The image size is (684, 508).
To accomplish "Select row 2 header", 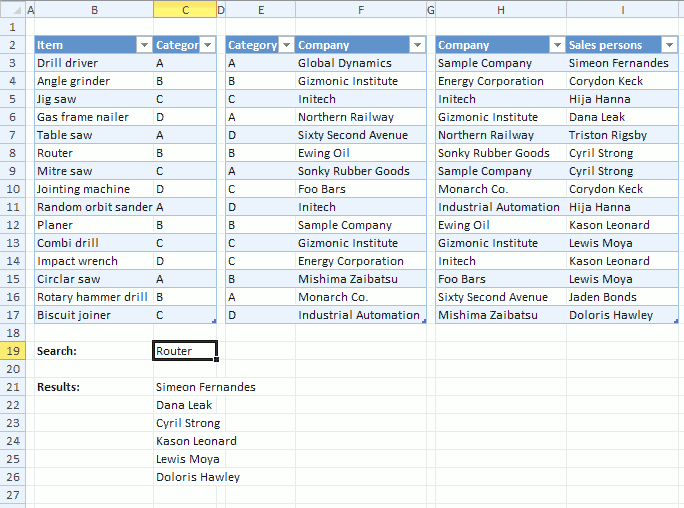I will click(13, 45).
